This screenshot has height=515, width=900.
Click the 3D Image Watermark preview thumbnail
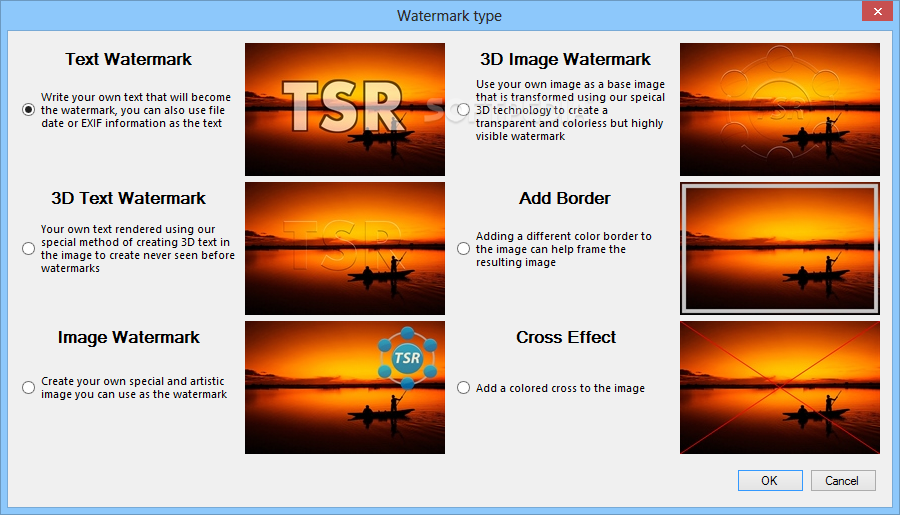[x=779, y=109]
